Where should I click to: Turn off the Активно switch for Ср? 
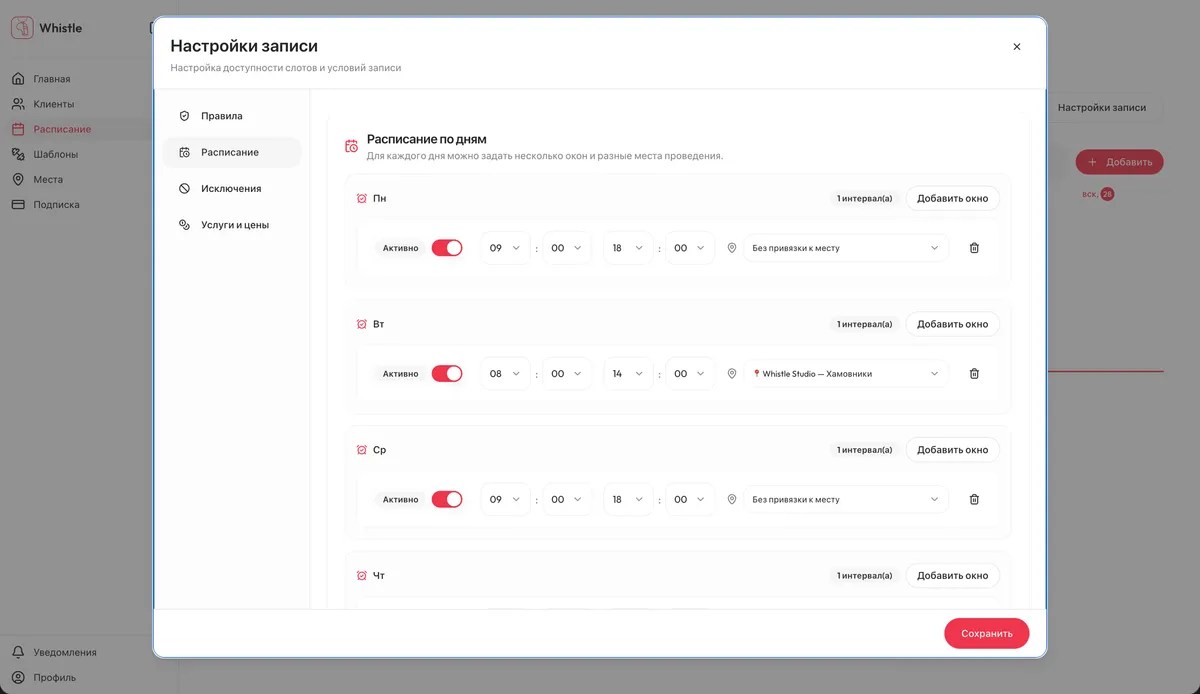(447, 500)
